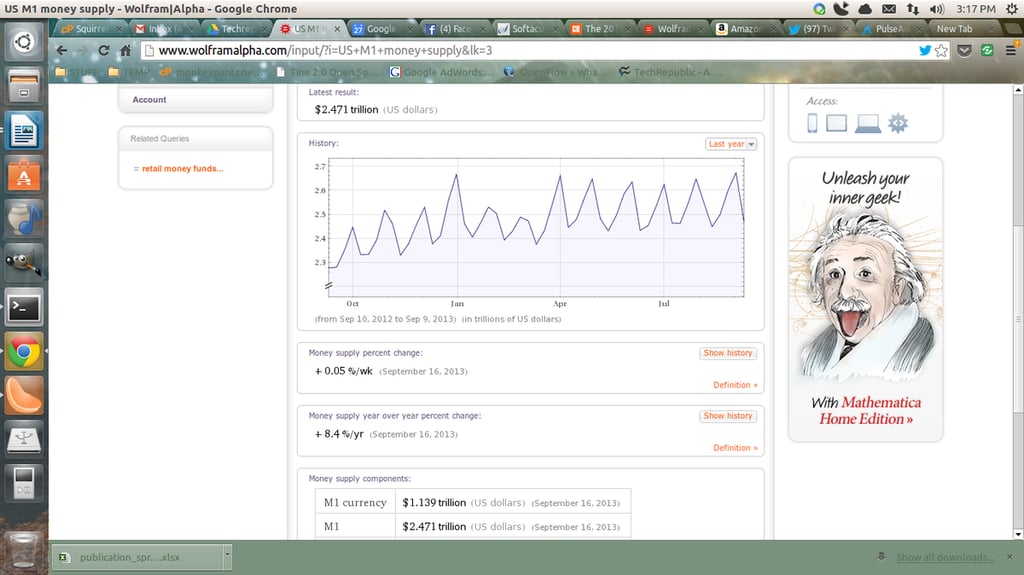Bookmark this page with the star icon

[941, 50]
